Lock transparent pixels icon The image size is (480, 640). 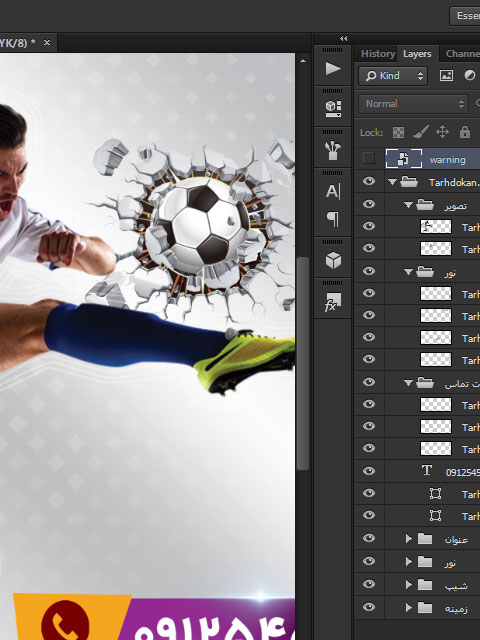point(398,132)
